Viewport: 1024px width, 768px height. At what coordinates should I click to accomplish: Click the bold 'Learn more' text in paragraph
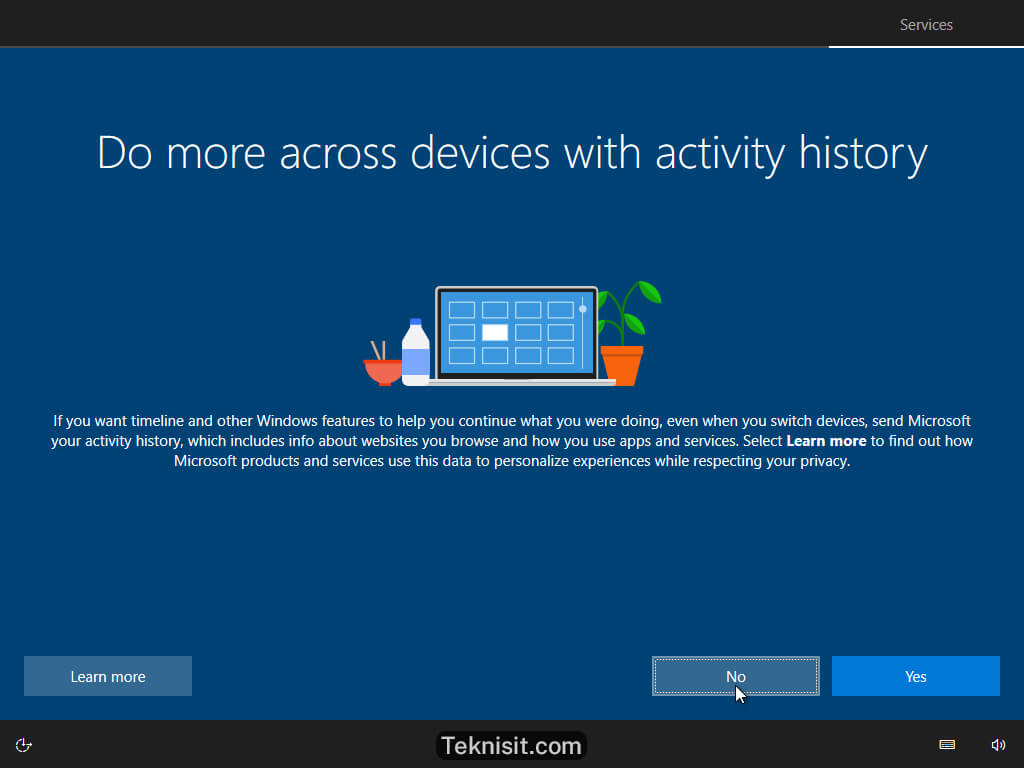[826, 441]
